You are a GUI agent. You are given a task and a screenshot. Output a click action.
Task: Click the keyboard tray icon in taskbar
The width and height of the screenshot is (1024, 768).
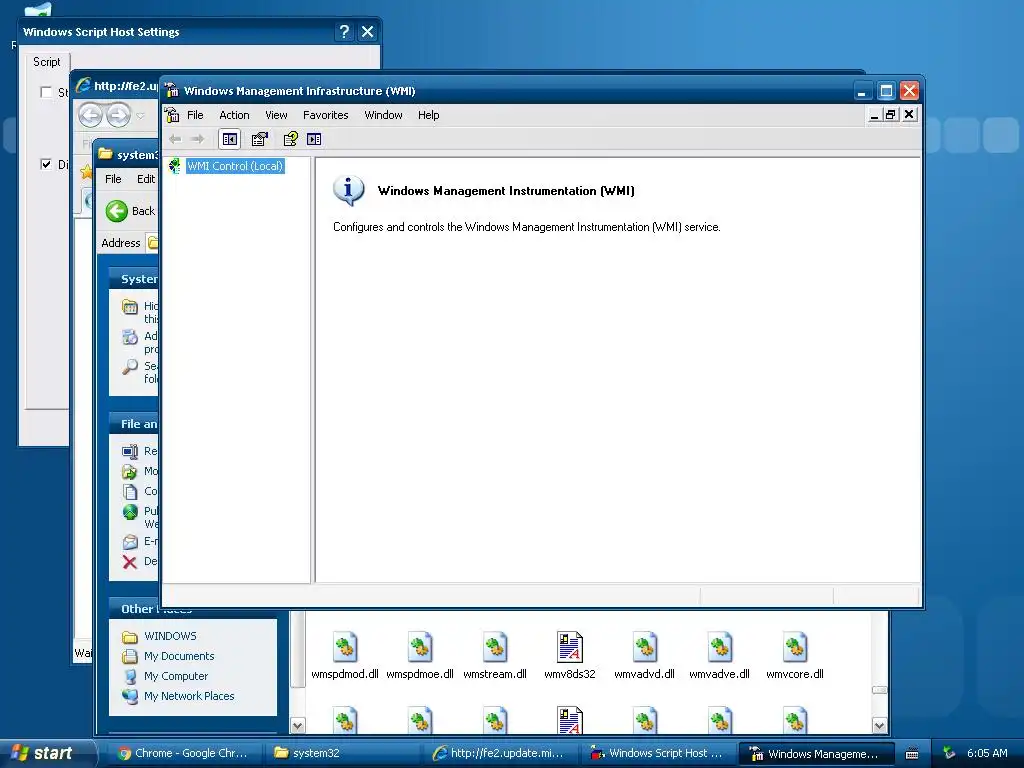(912, 754)
